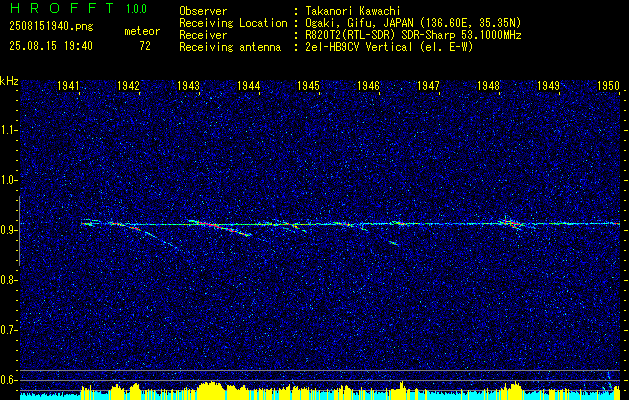Click the 1.0 kHz axis label
Viewport: 629px width, 400px height.
pos(7,180)
